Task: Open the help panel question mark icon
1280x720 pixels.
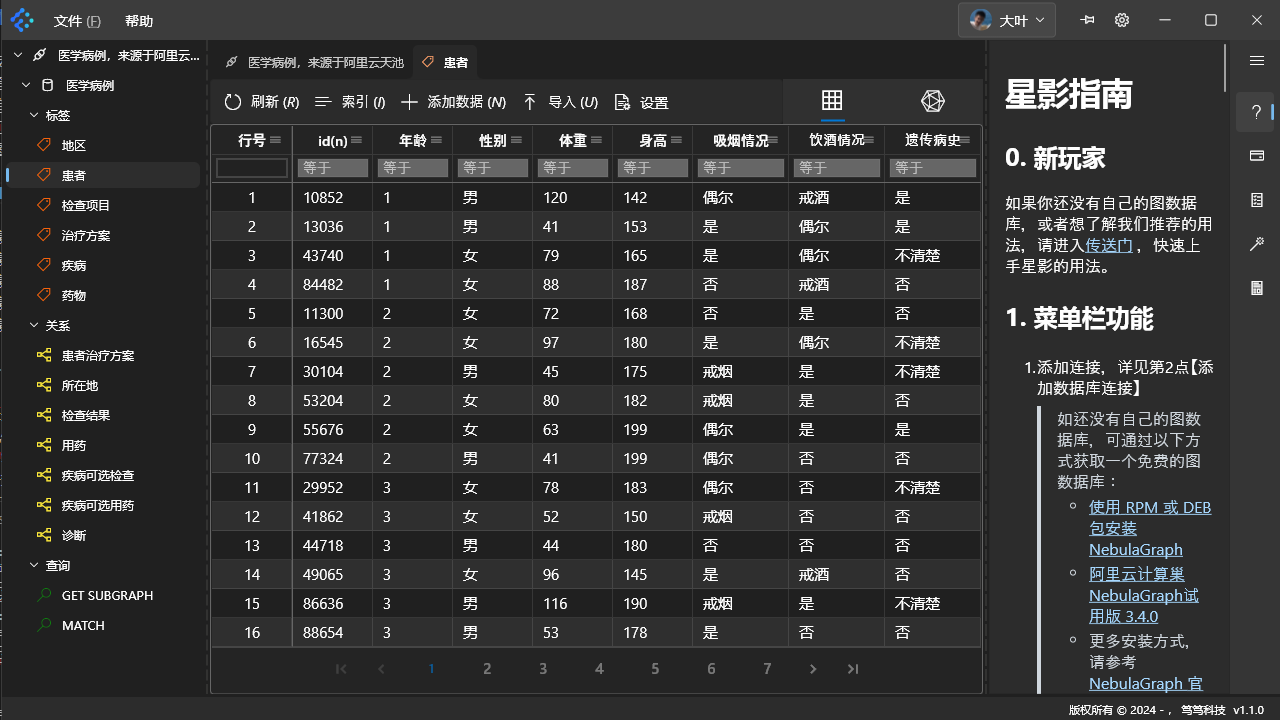Action: coord(1255,111)
